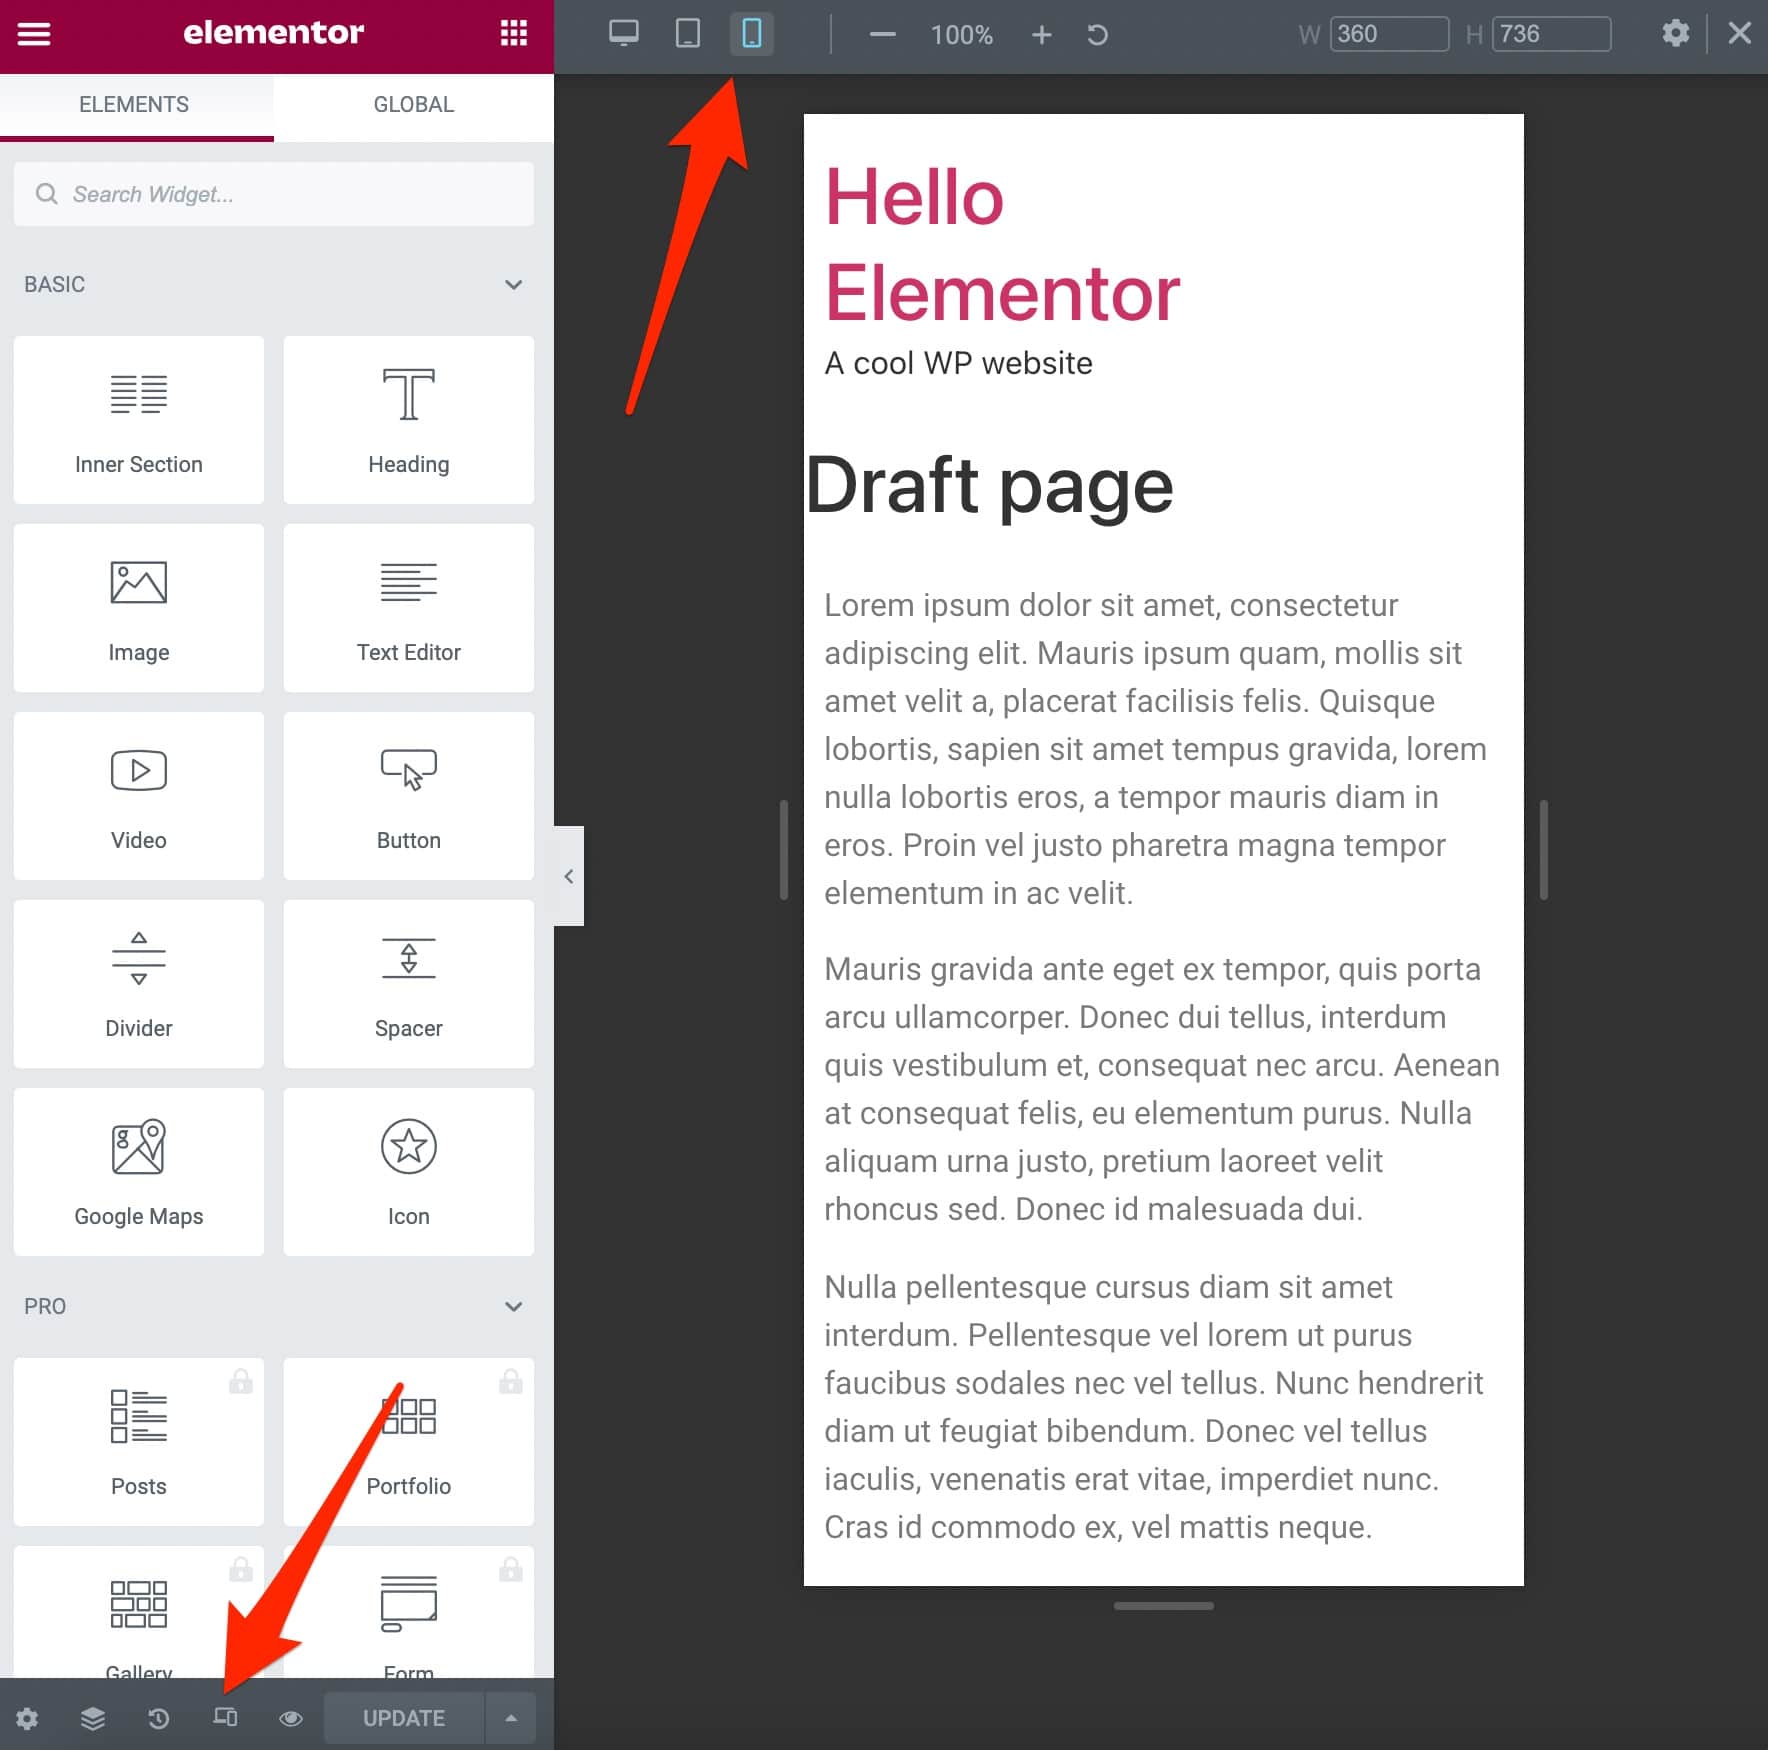Open the ELEMENTS tab
Image resolution: width=1768 pixels, height=1750 pixels.
point(135,104)
